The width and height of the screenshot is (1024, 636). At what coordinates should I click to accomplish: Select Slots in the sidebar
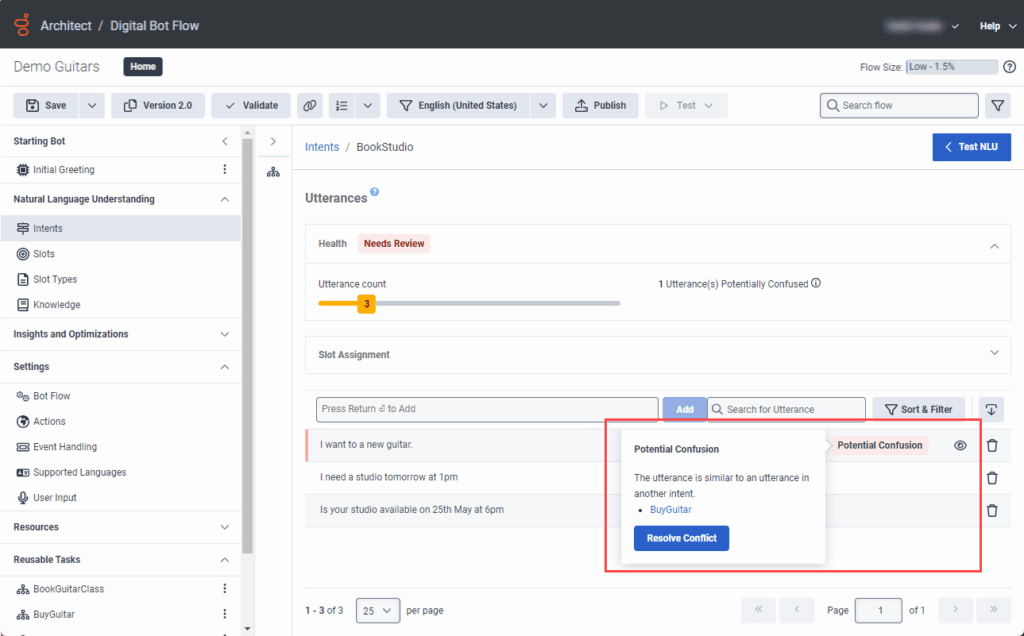(44, 254)
